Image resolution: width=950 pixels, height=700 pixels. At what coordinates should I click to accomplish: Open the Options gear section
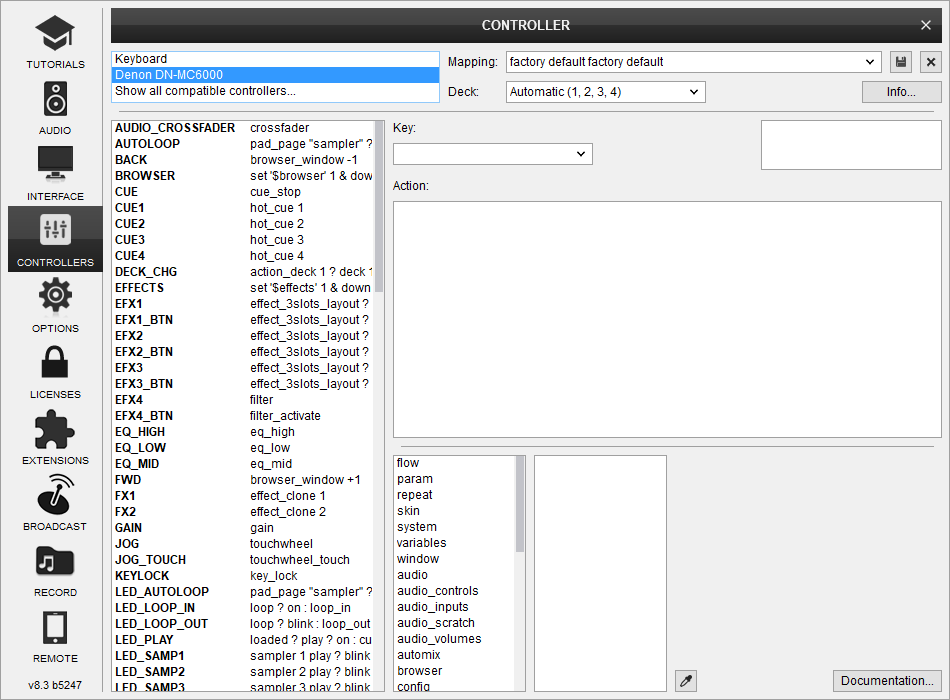(55, 305)
